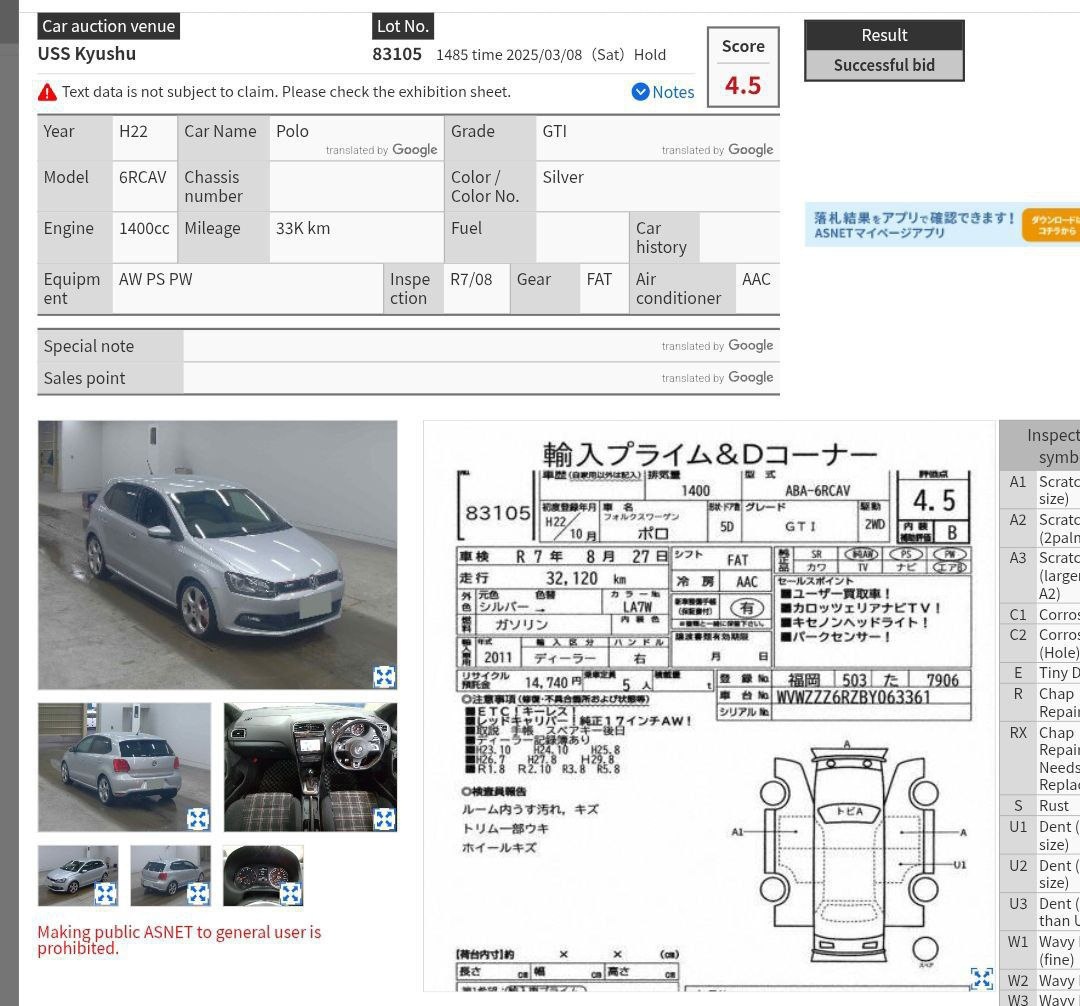Open the instrument cluster thumbnail

coord(263,876)
